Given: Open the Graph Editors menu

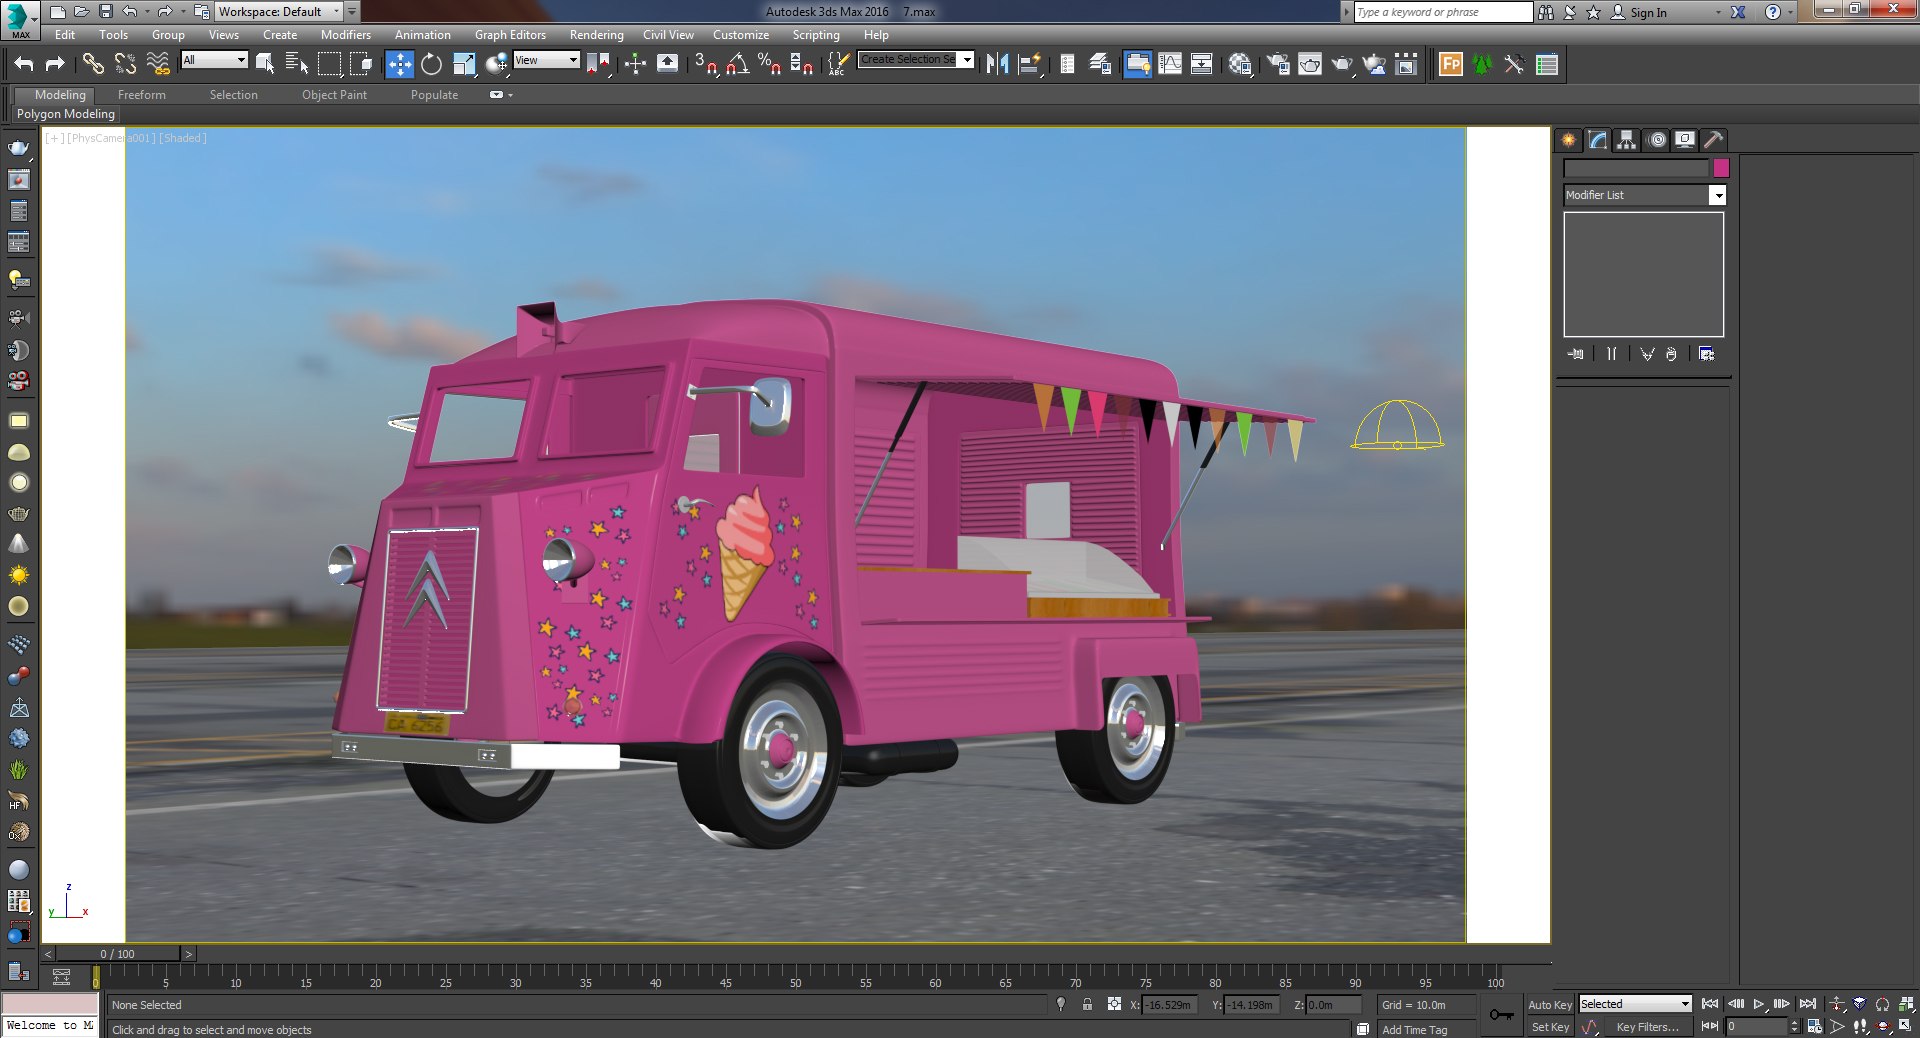Looking at the screenshot, I should click(510, 35).
